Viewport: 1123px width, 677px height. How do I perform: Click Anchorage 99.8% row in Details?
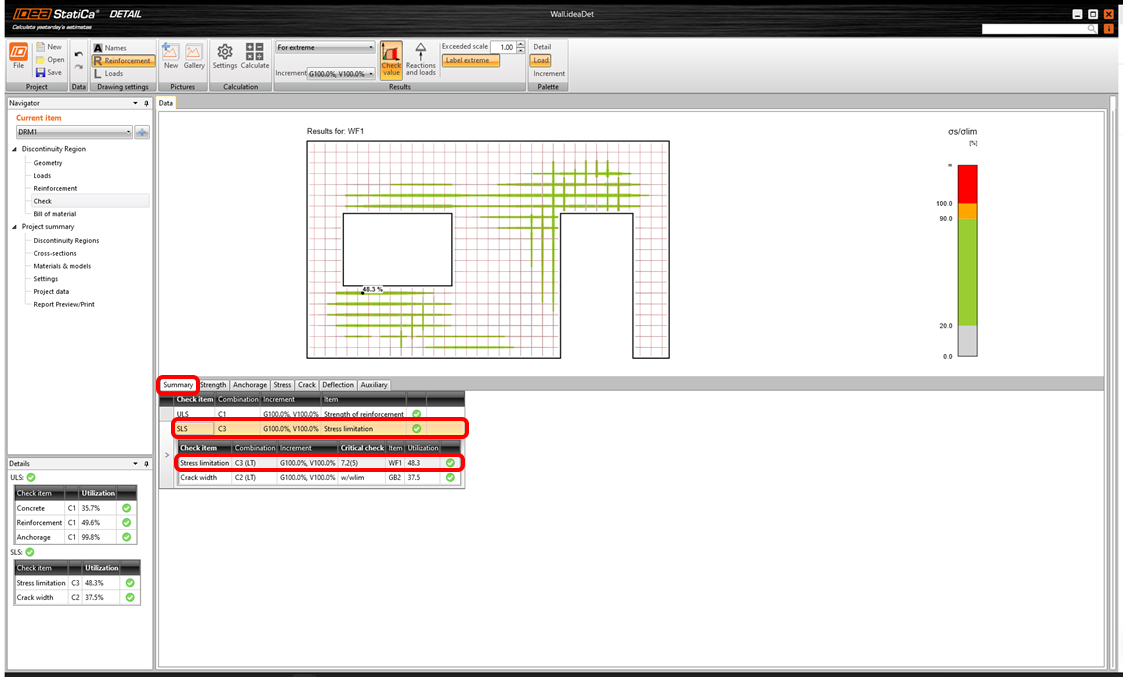pos(75,537)
